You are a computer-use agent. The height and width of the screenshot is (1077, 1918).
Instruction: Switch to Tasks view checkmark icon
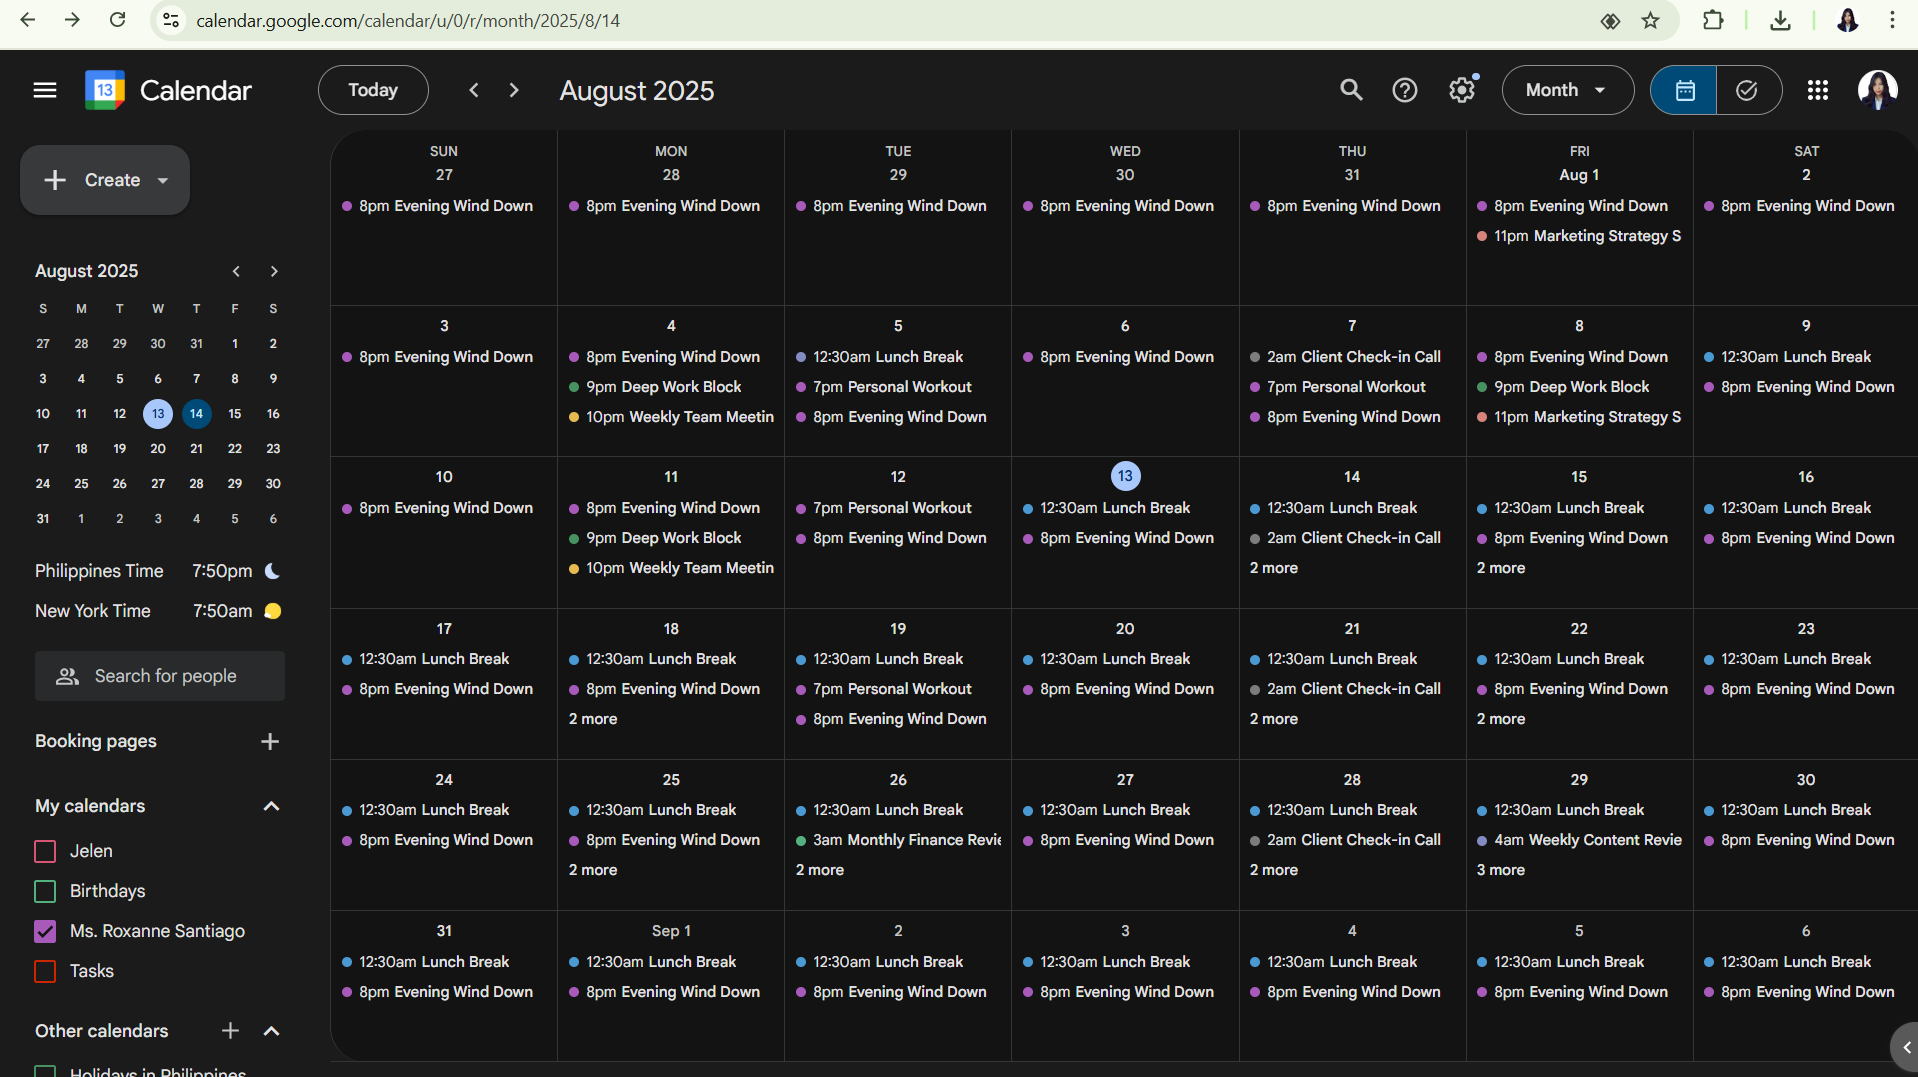pyautogui.click(x=1747, y=90)
